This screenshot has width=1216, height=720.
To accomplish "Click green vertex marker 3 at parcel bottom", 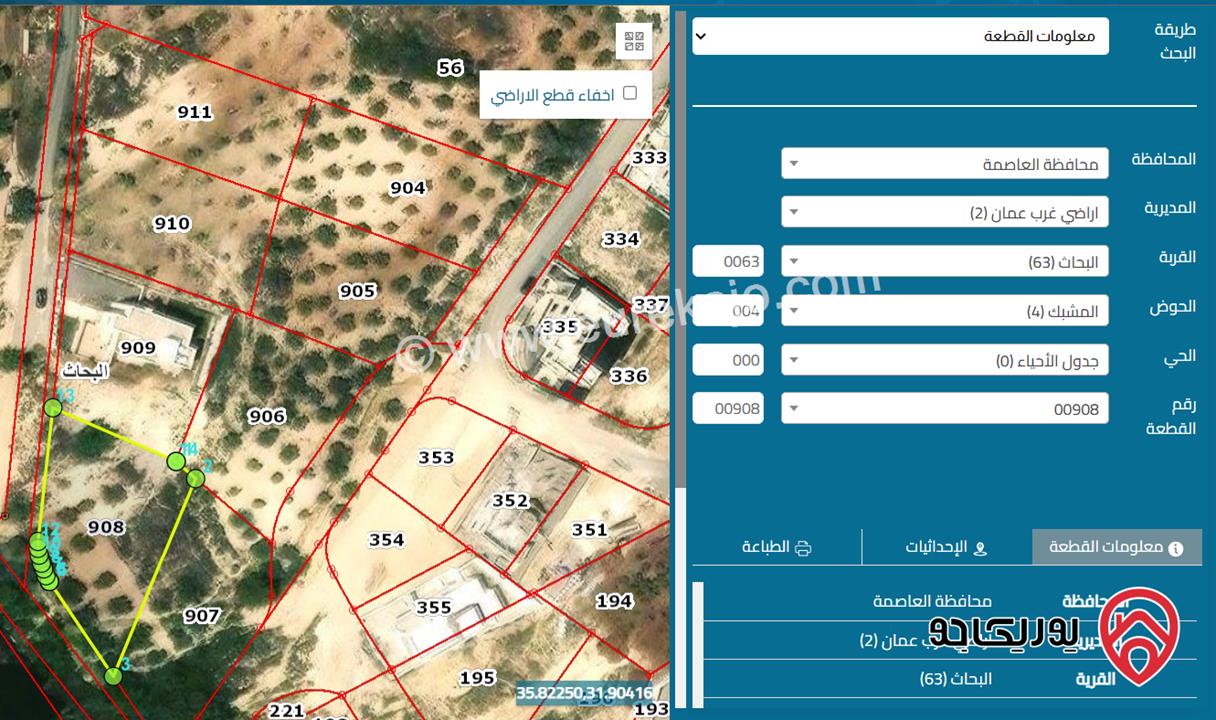I will click(x=113, y=676).
